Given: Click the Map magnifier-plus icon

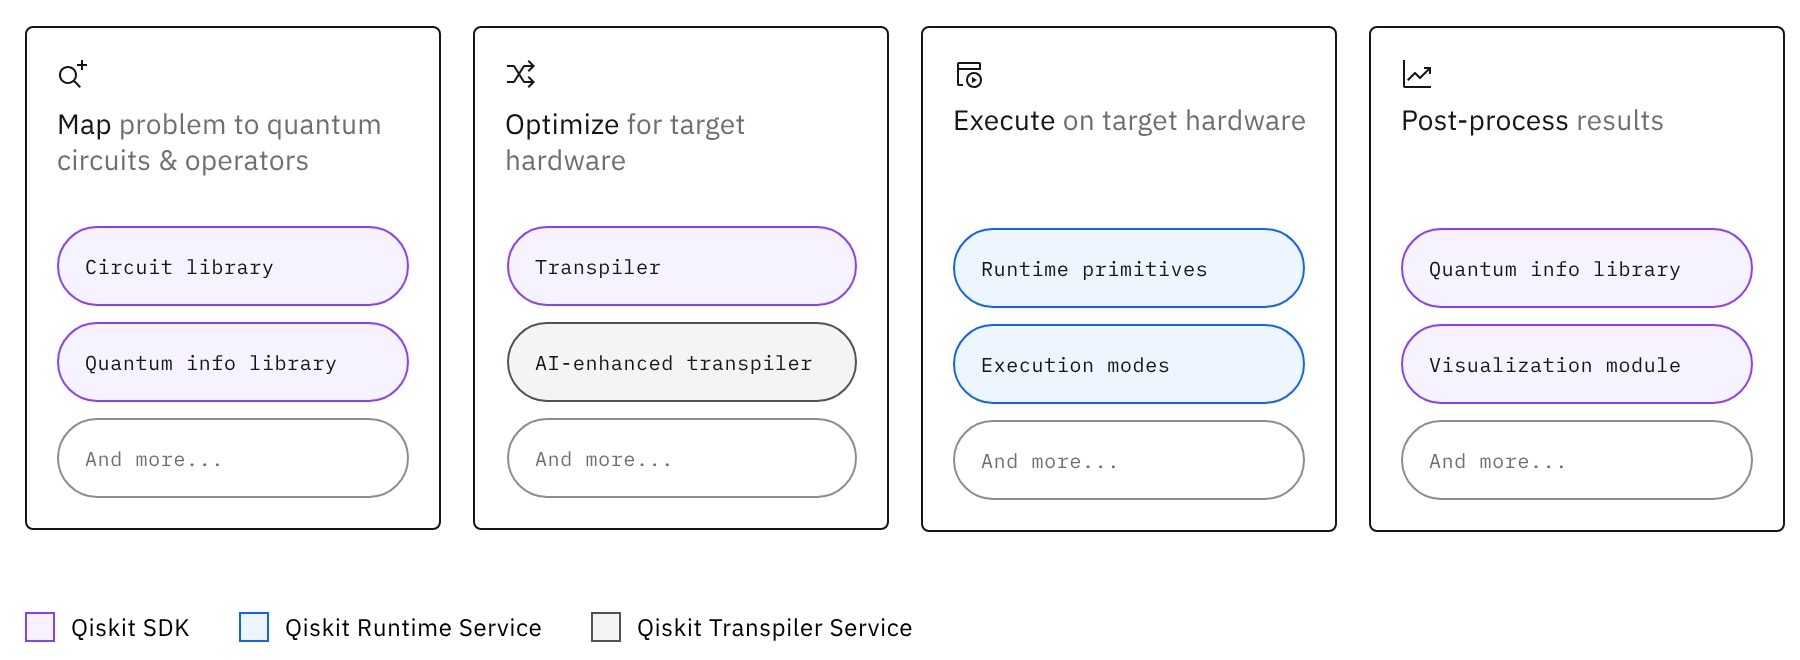Looking at the screenshot, I should pyautogui.click(x=72, y=74).
